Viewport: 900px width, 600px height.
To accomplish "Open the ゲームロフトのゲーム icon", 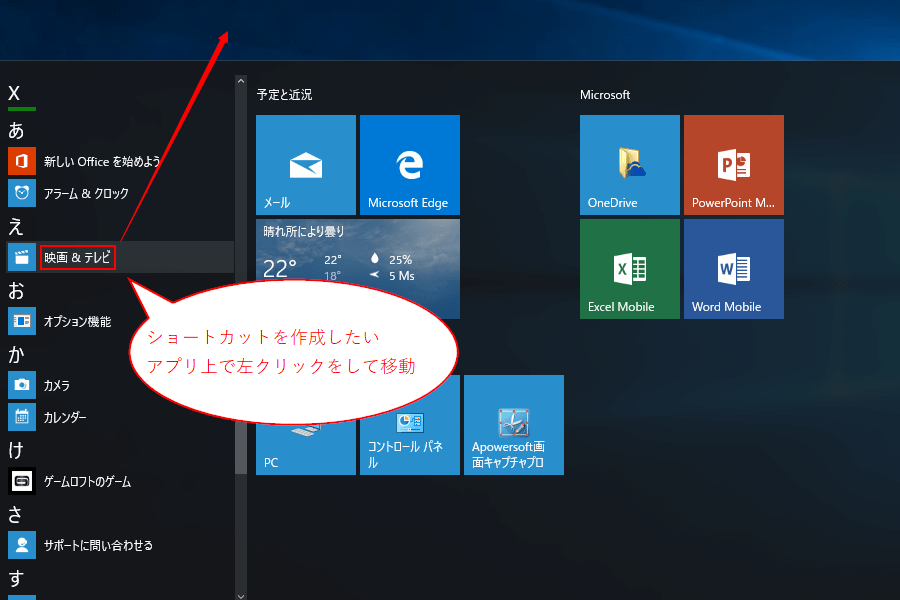I will 22,481.
